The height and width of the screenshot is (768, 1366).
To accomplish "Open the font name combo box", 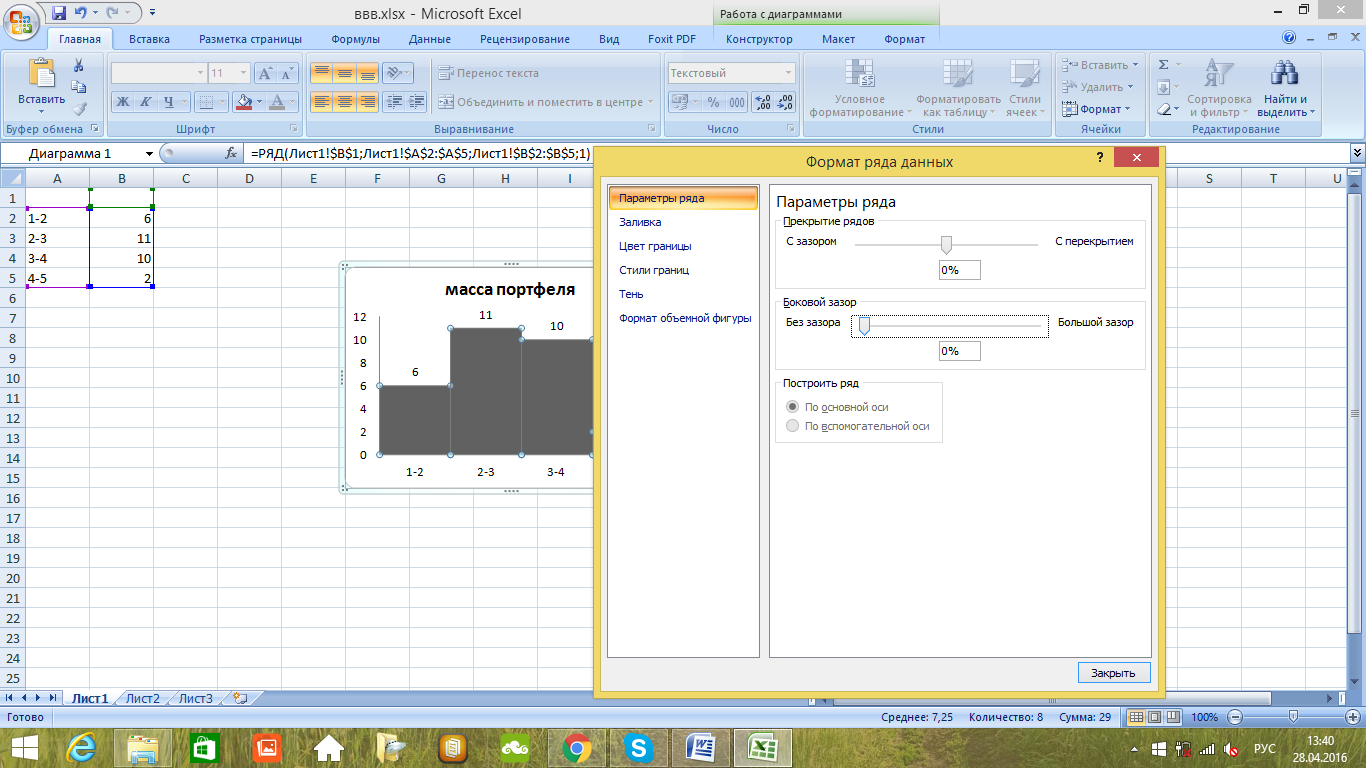I will click(x=158, y=73).
